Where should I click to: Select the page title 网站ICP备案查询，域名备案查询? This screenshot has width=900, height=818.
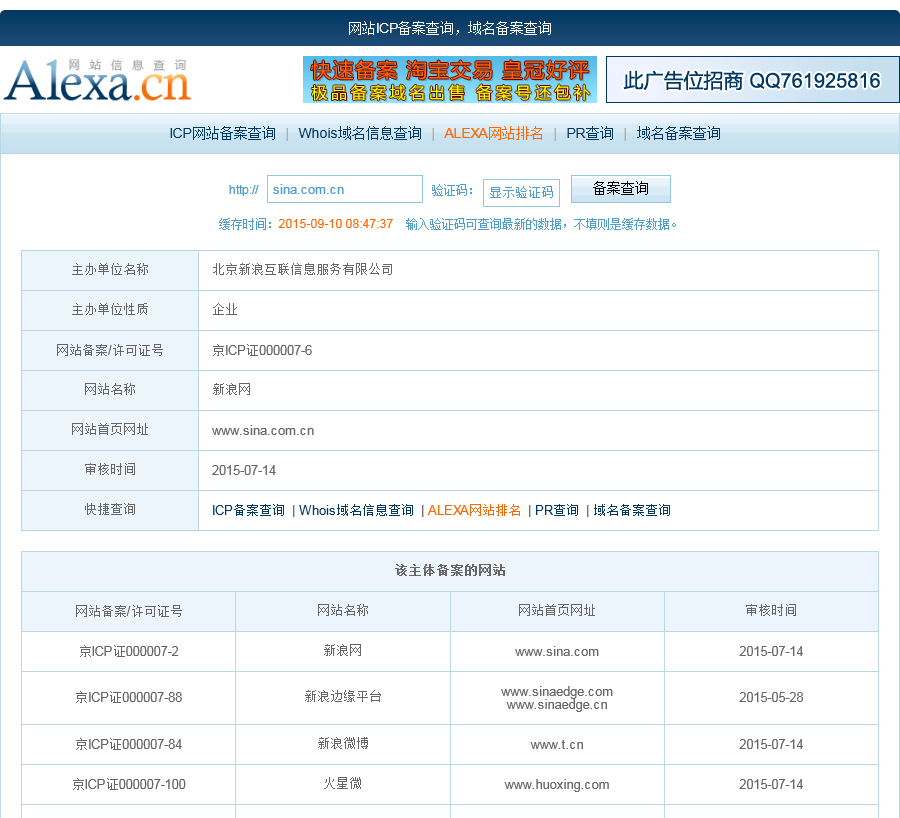pyautogui.click(x=449, y=28)
